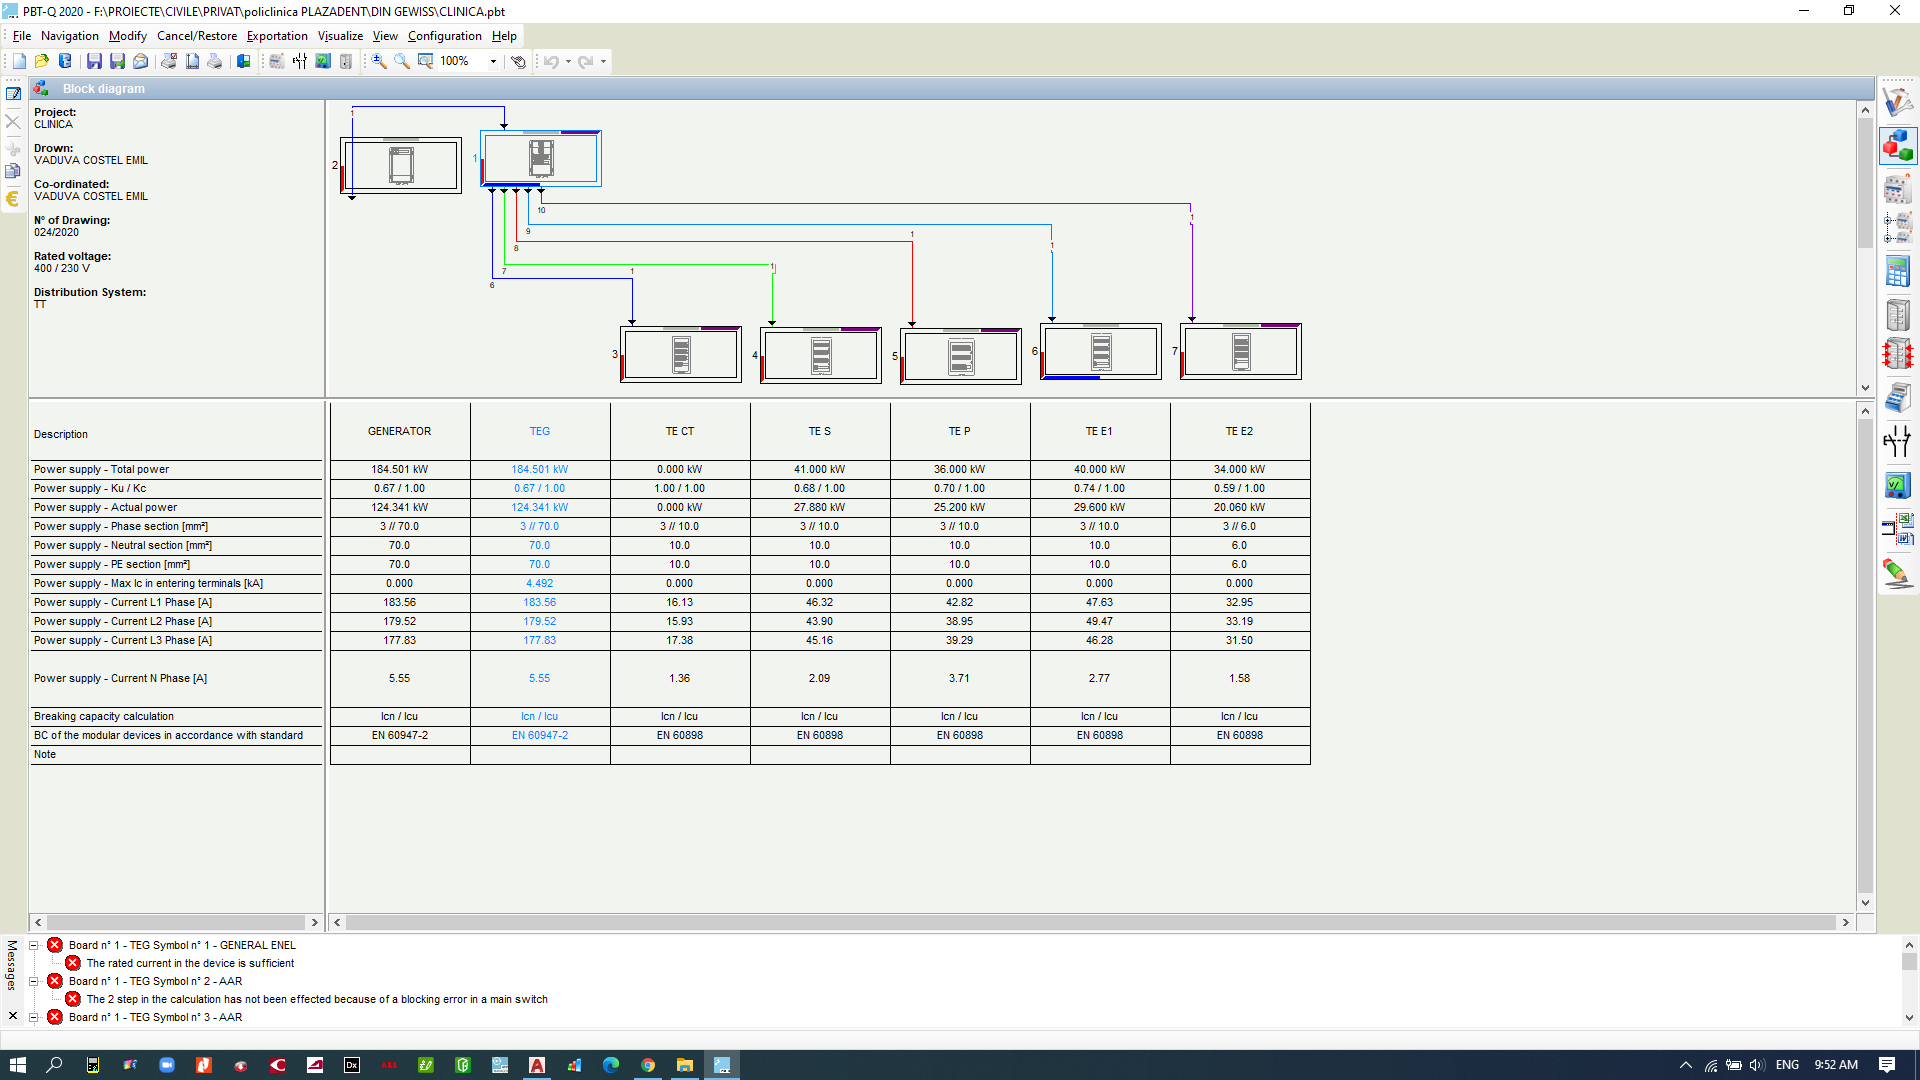This screenshot has width=1920, height=1080.
Task: Open the Cancel/Restore menu
Action: click(x=197, y=36)
